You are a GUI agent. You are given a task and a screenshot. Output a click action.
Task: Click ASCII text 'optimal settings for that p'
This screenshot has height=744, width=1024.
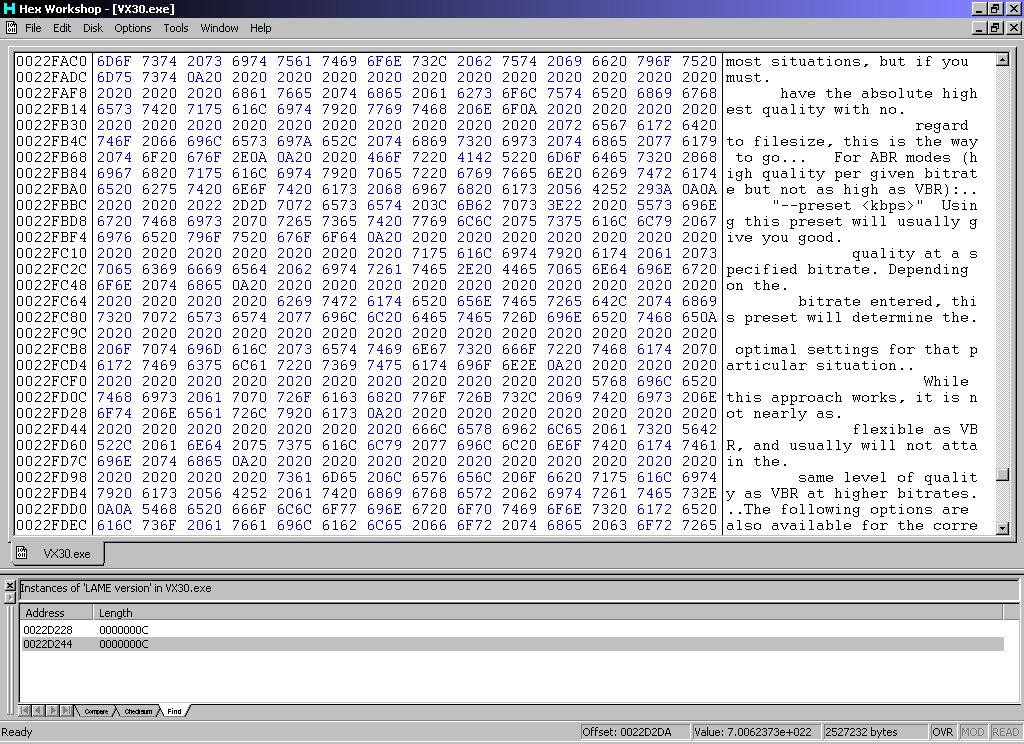tap(856, 349)
